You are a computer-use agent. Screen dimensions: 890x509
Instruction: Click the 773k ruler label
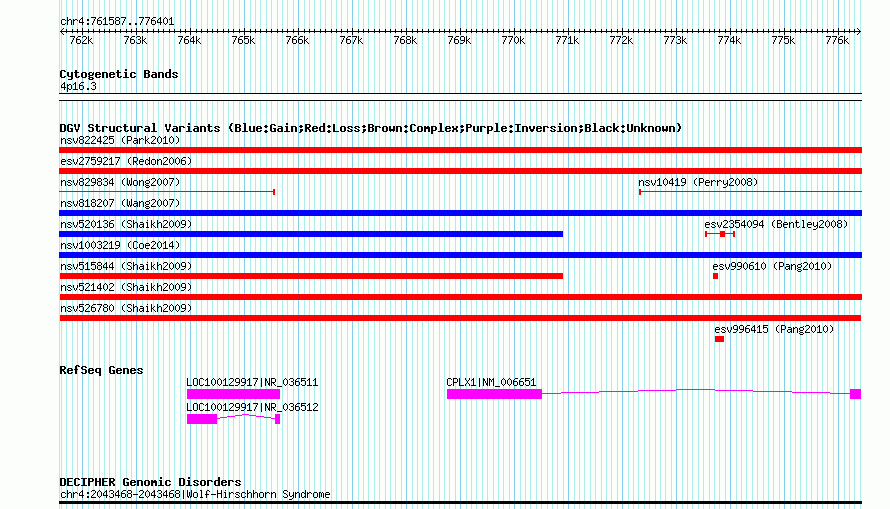(675, 40)
